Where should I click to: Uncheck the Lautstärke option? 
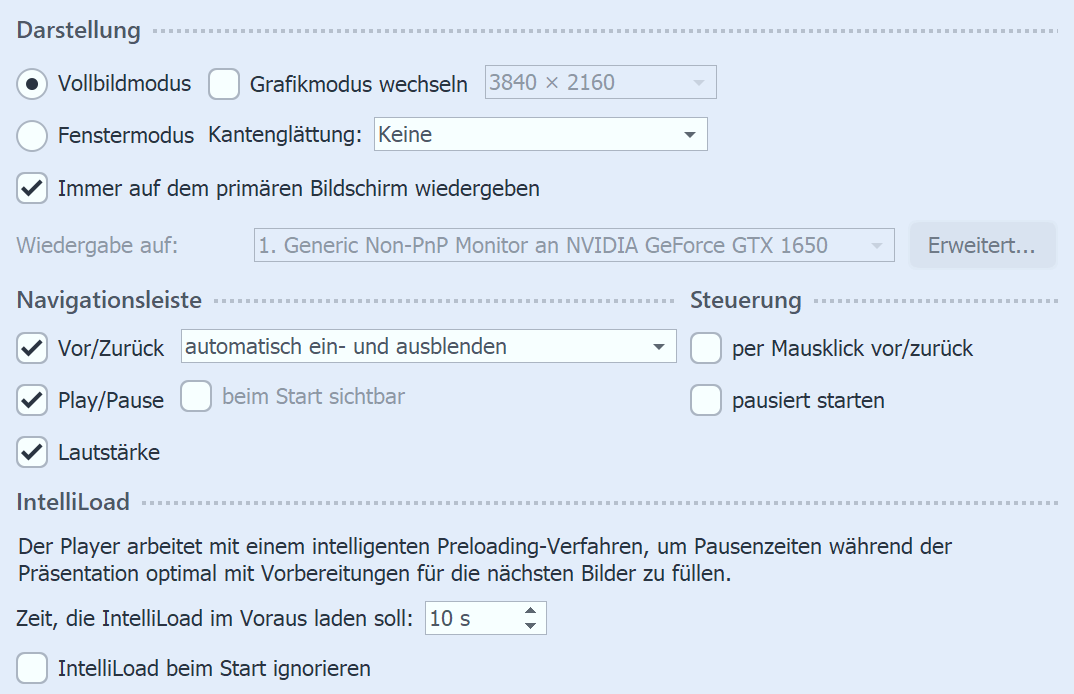31,452
